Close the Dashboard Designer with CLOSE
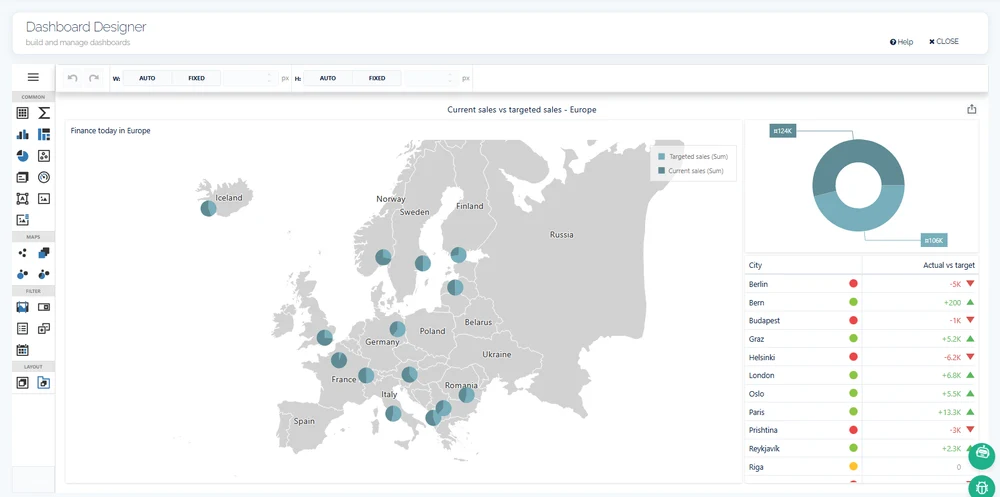The width and height of the screenshot is (1000, 497). tap(943, 41)
